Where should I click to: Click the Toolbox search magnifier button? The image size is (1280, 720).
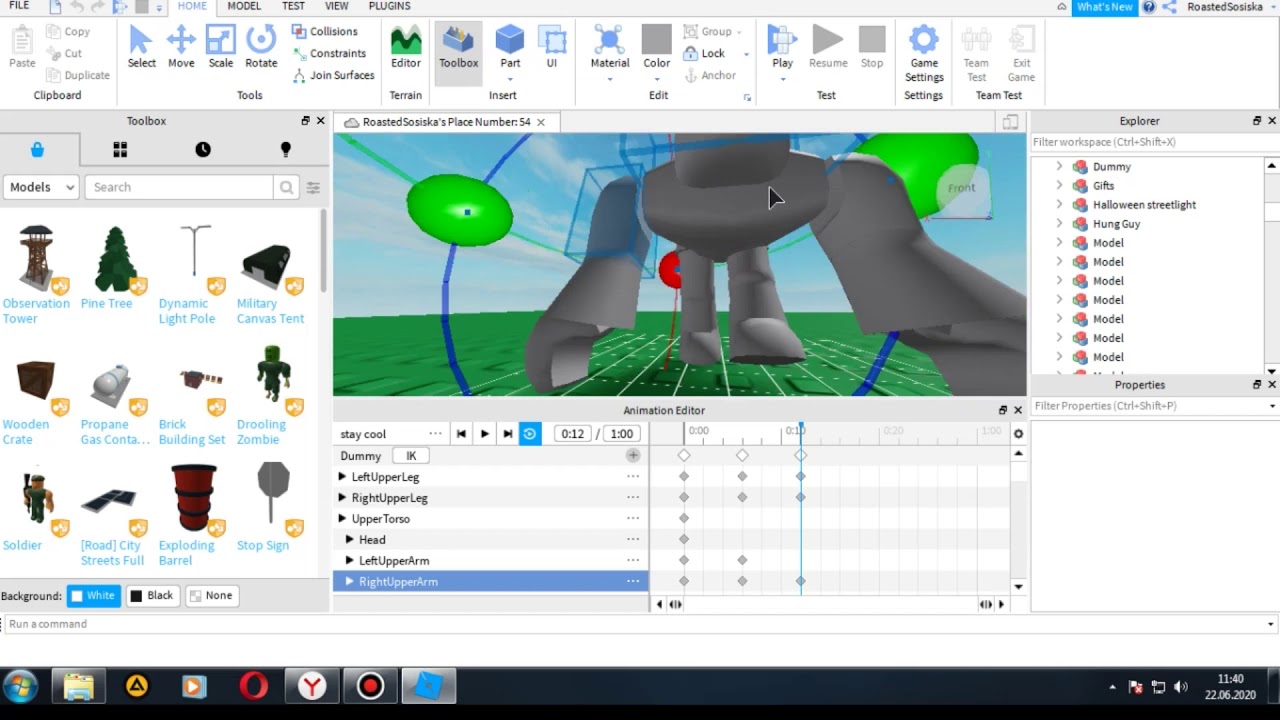pyautogui.click(x=286, y=187)
